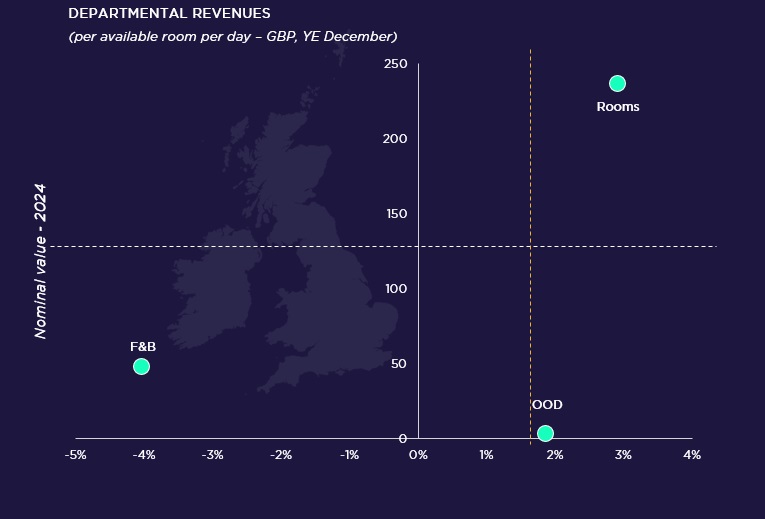Click the Nominal value - 2024 axis title
The width and height of the screenshot is (765, 519).
pyautogui.click(x=41, y=260)
